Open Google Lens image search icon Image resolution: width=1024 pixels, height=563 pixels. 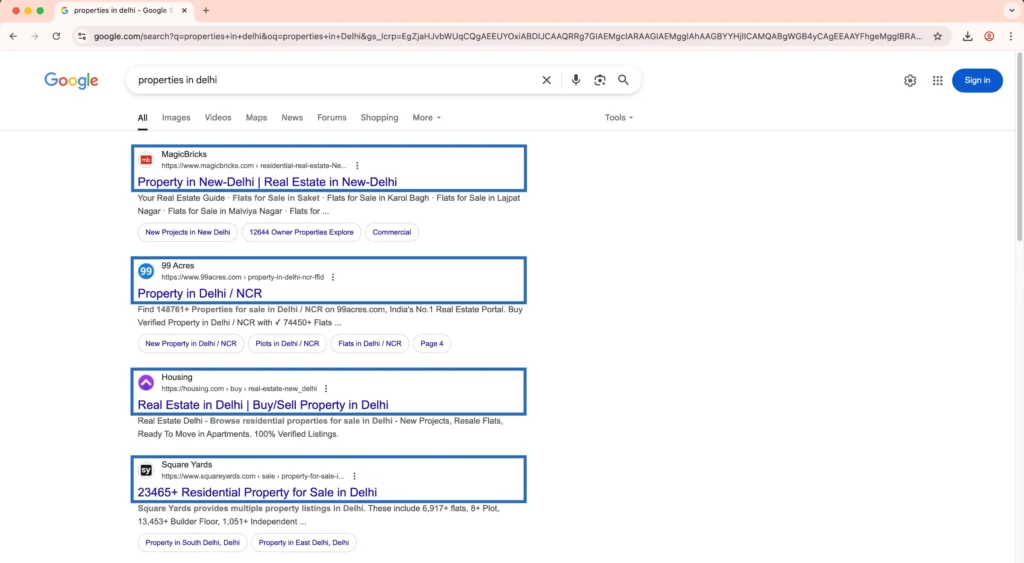point(600,80)
